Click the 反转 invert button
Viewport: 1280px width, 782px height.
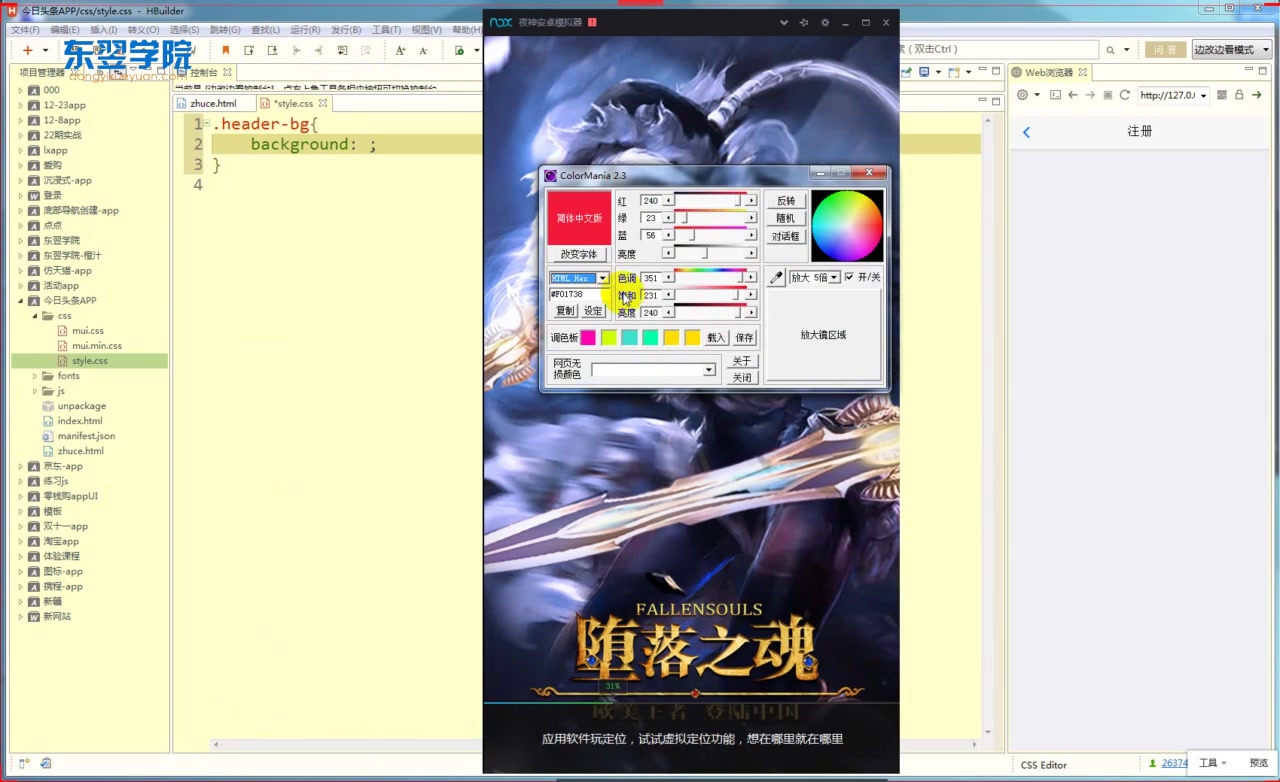786,201
